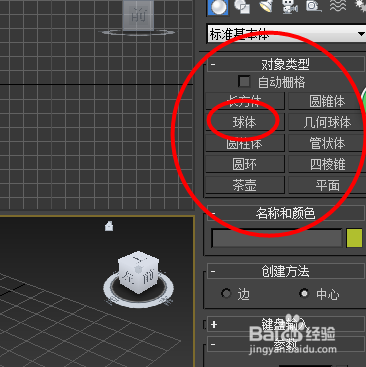Screen dimensions: 366x367
Task: Open the Cameras category icon
Action: 290,6
